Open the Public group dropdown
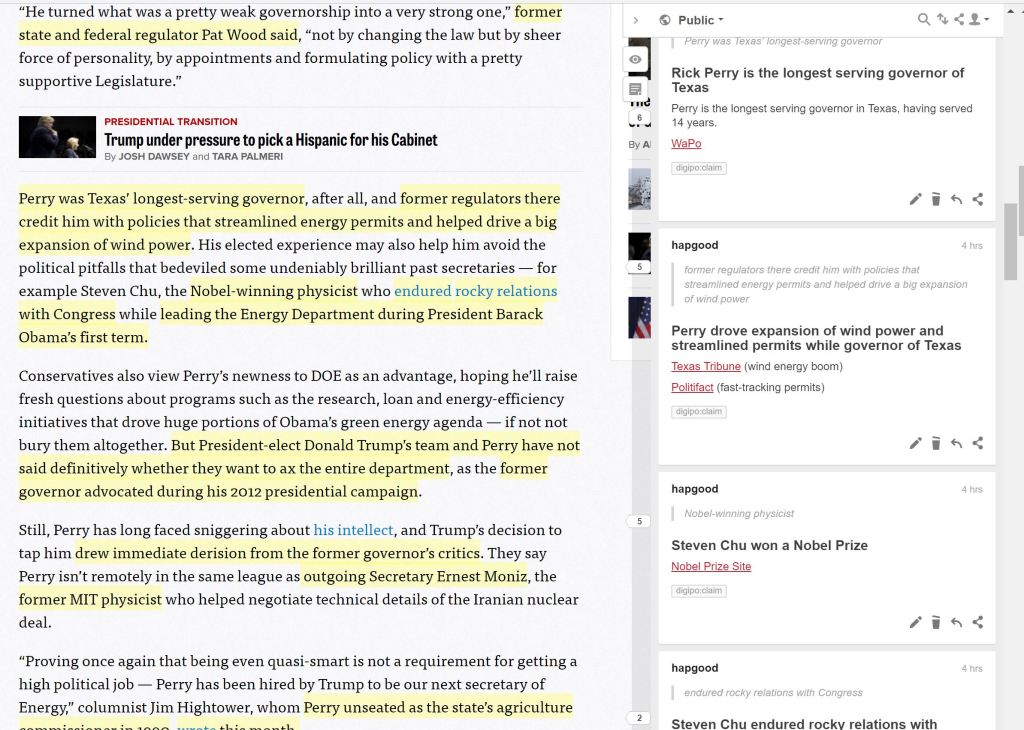Viewport: 1024px width, 730px height. pos(699,20)
